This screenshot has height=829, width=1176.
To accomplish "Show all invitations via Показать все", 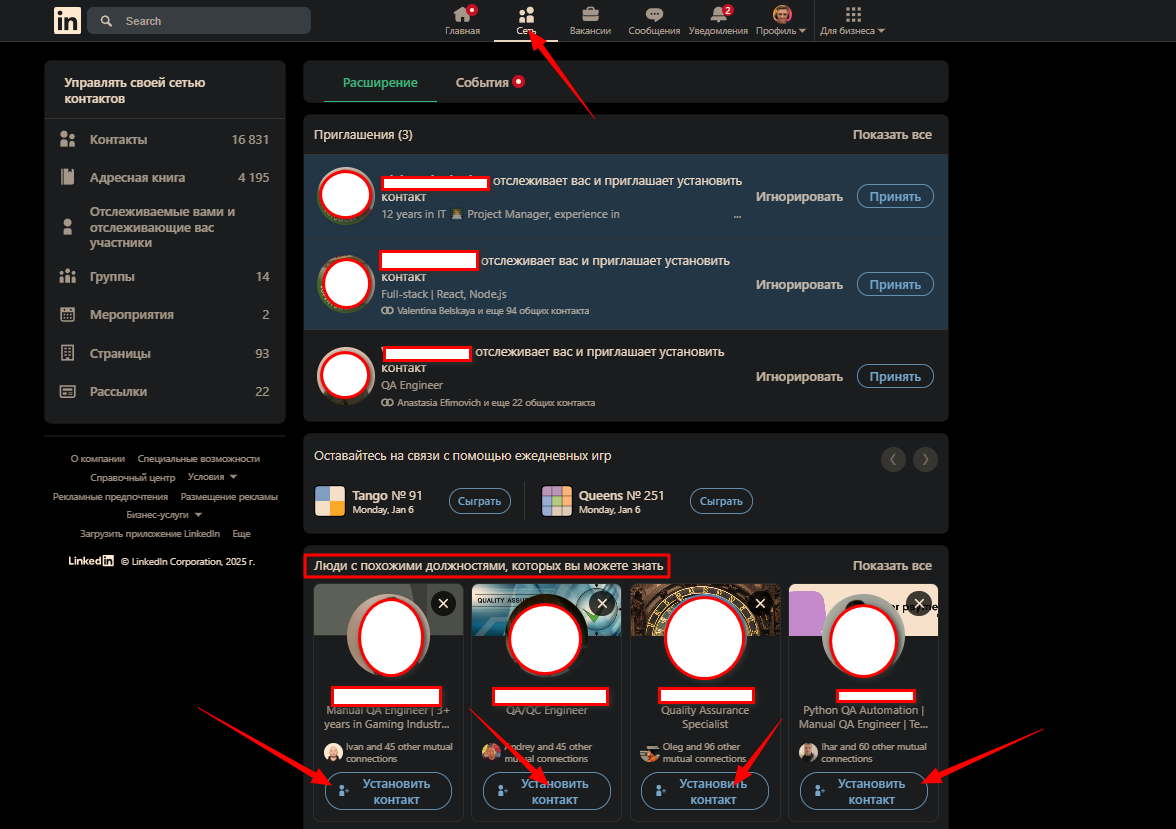I will pyautogui.click(x=892, y=135).
